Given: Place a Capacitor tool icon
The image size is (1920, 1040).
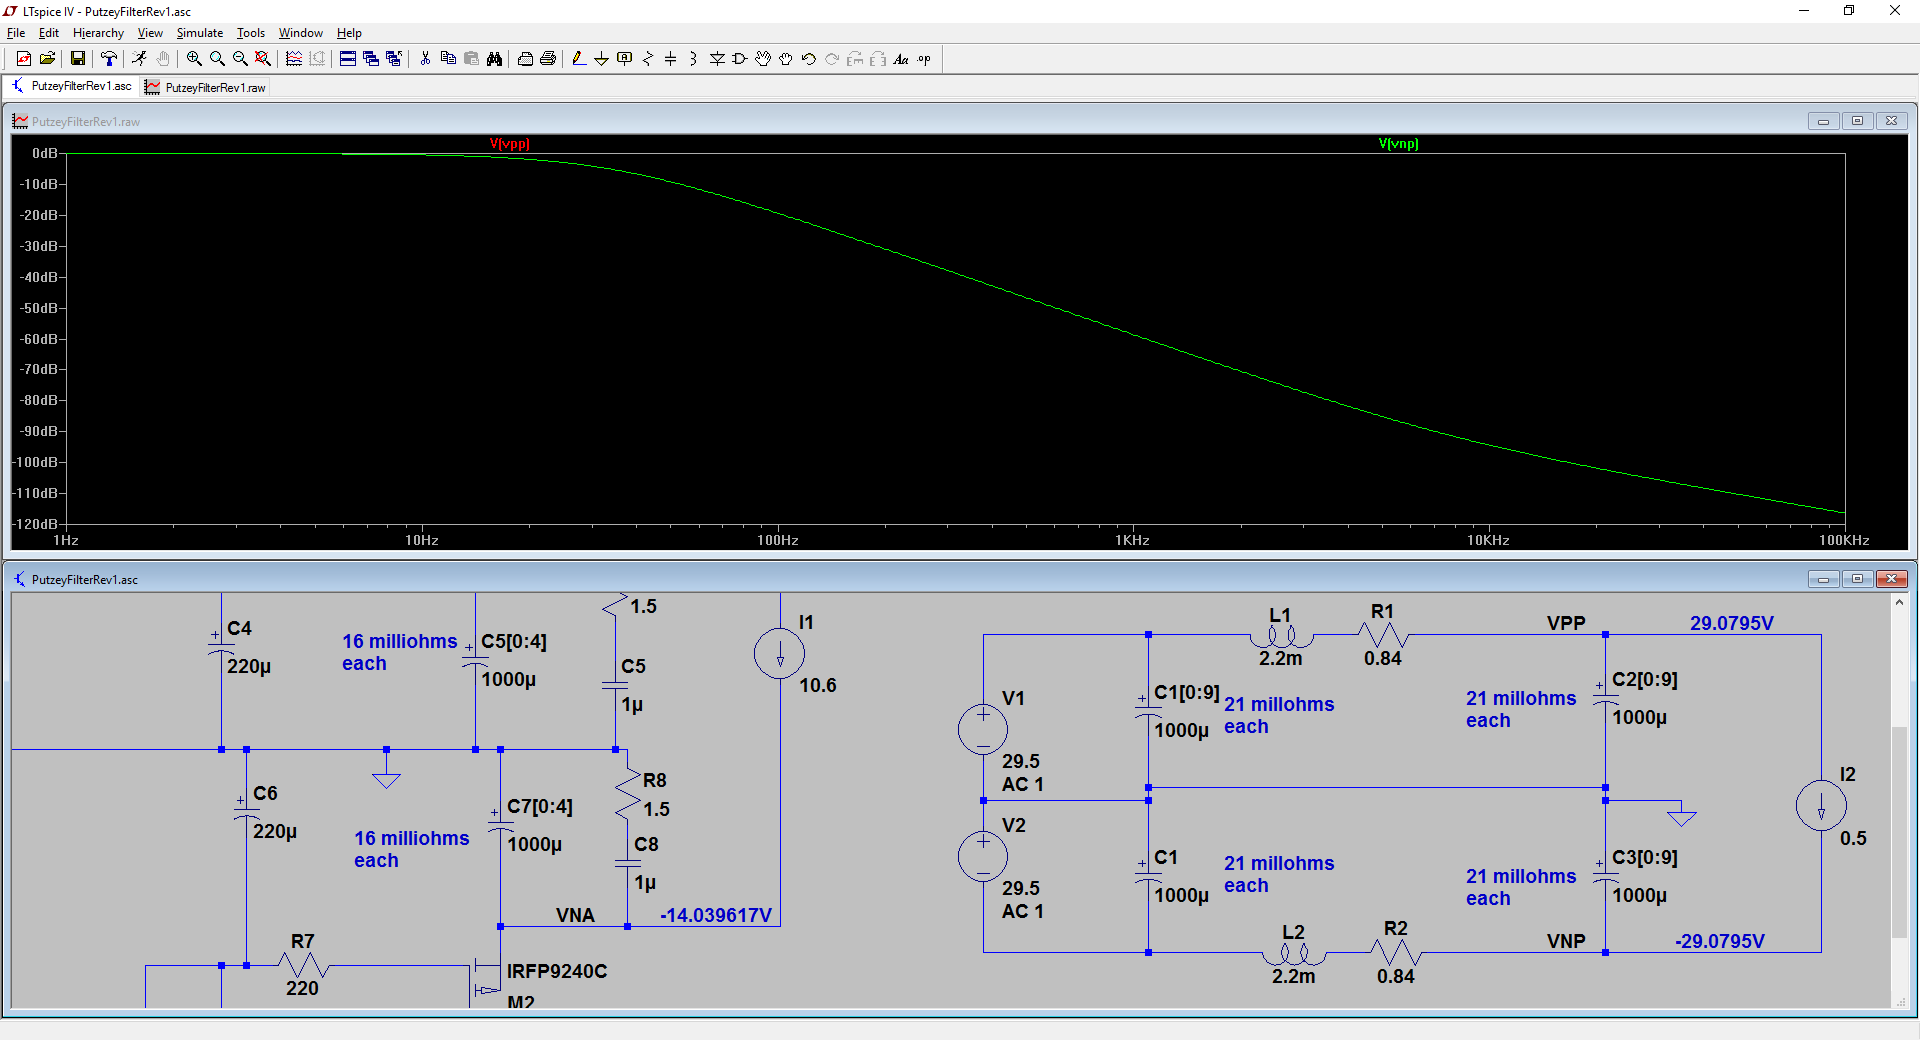Looking at the screenshot, I should click(x=671, y=59).
